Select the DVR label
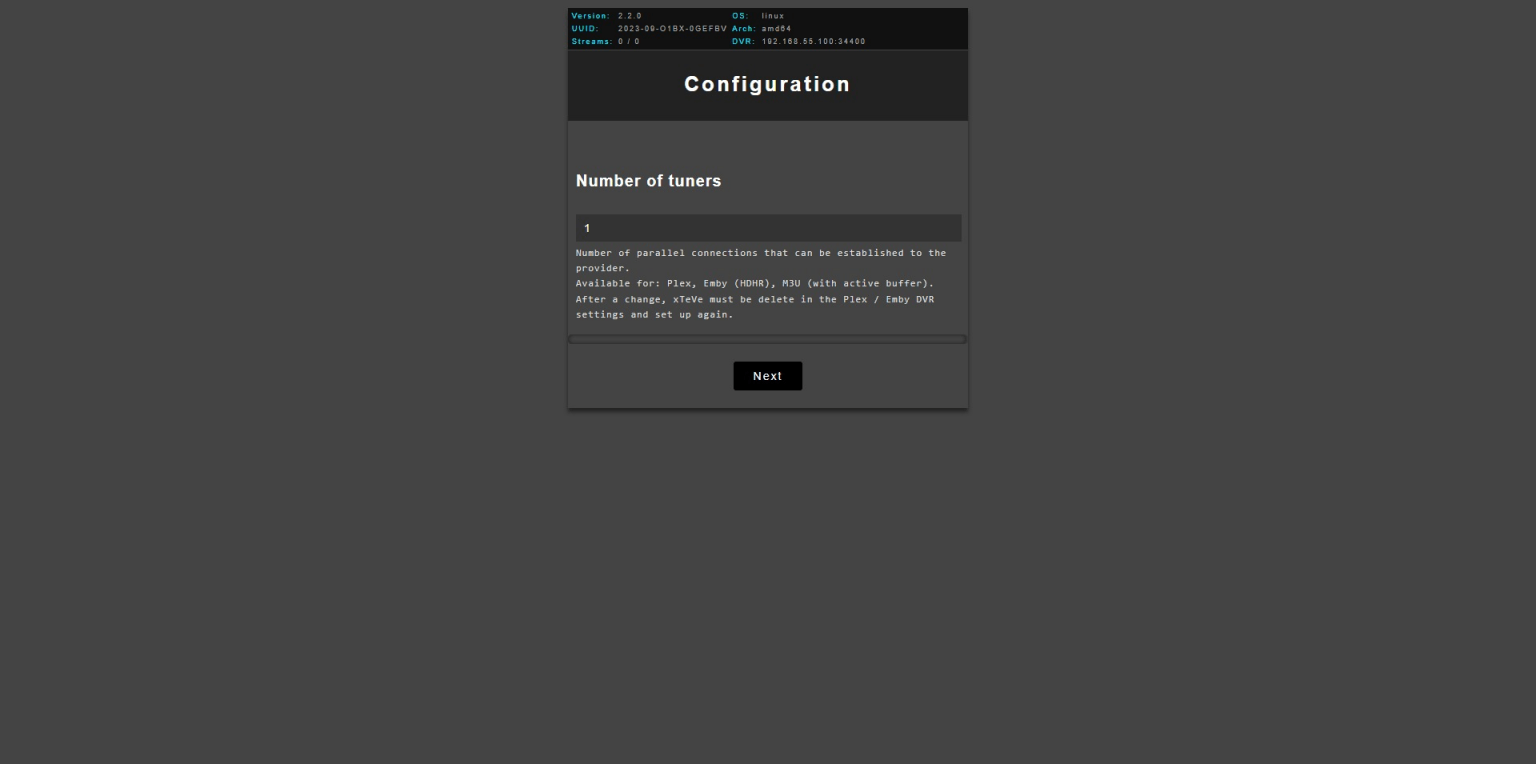 click(743, 42)
